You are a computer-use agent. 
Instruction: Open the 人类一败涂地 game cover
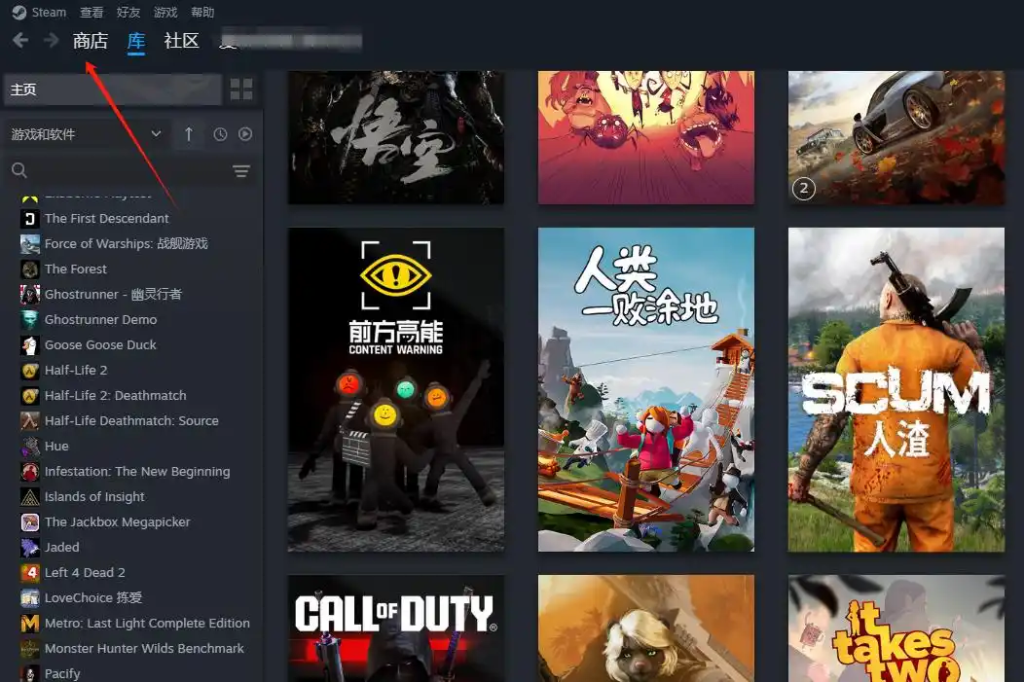[x=646, y=389]
